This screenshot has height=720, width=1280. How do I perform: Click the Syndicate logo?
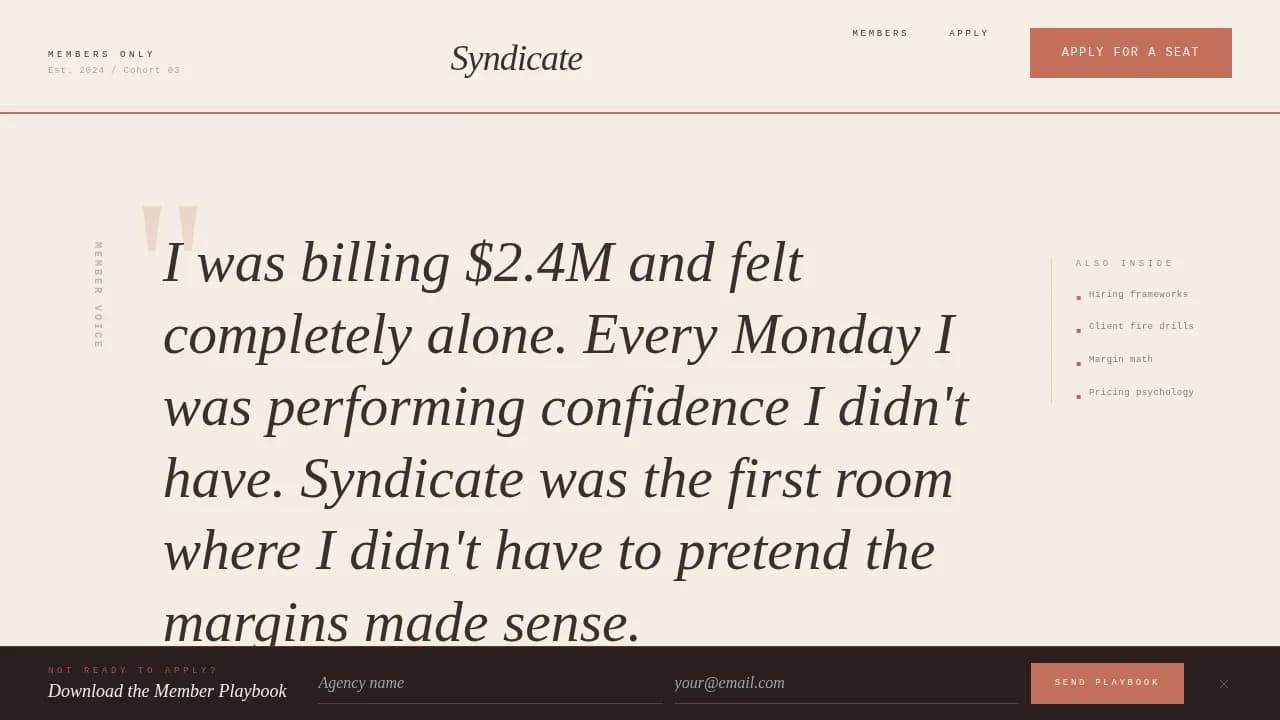point(516,58)
